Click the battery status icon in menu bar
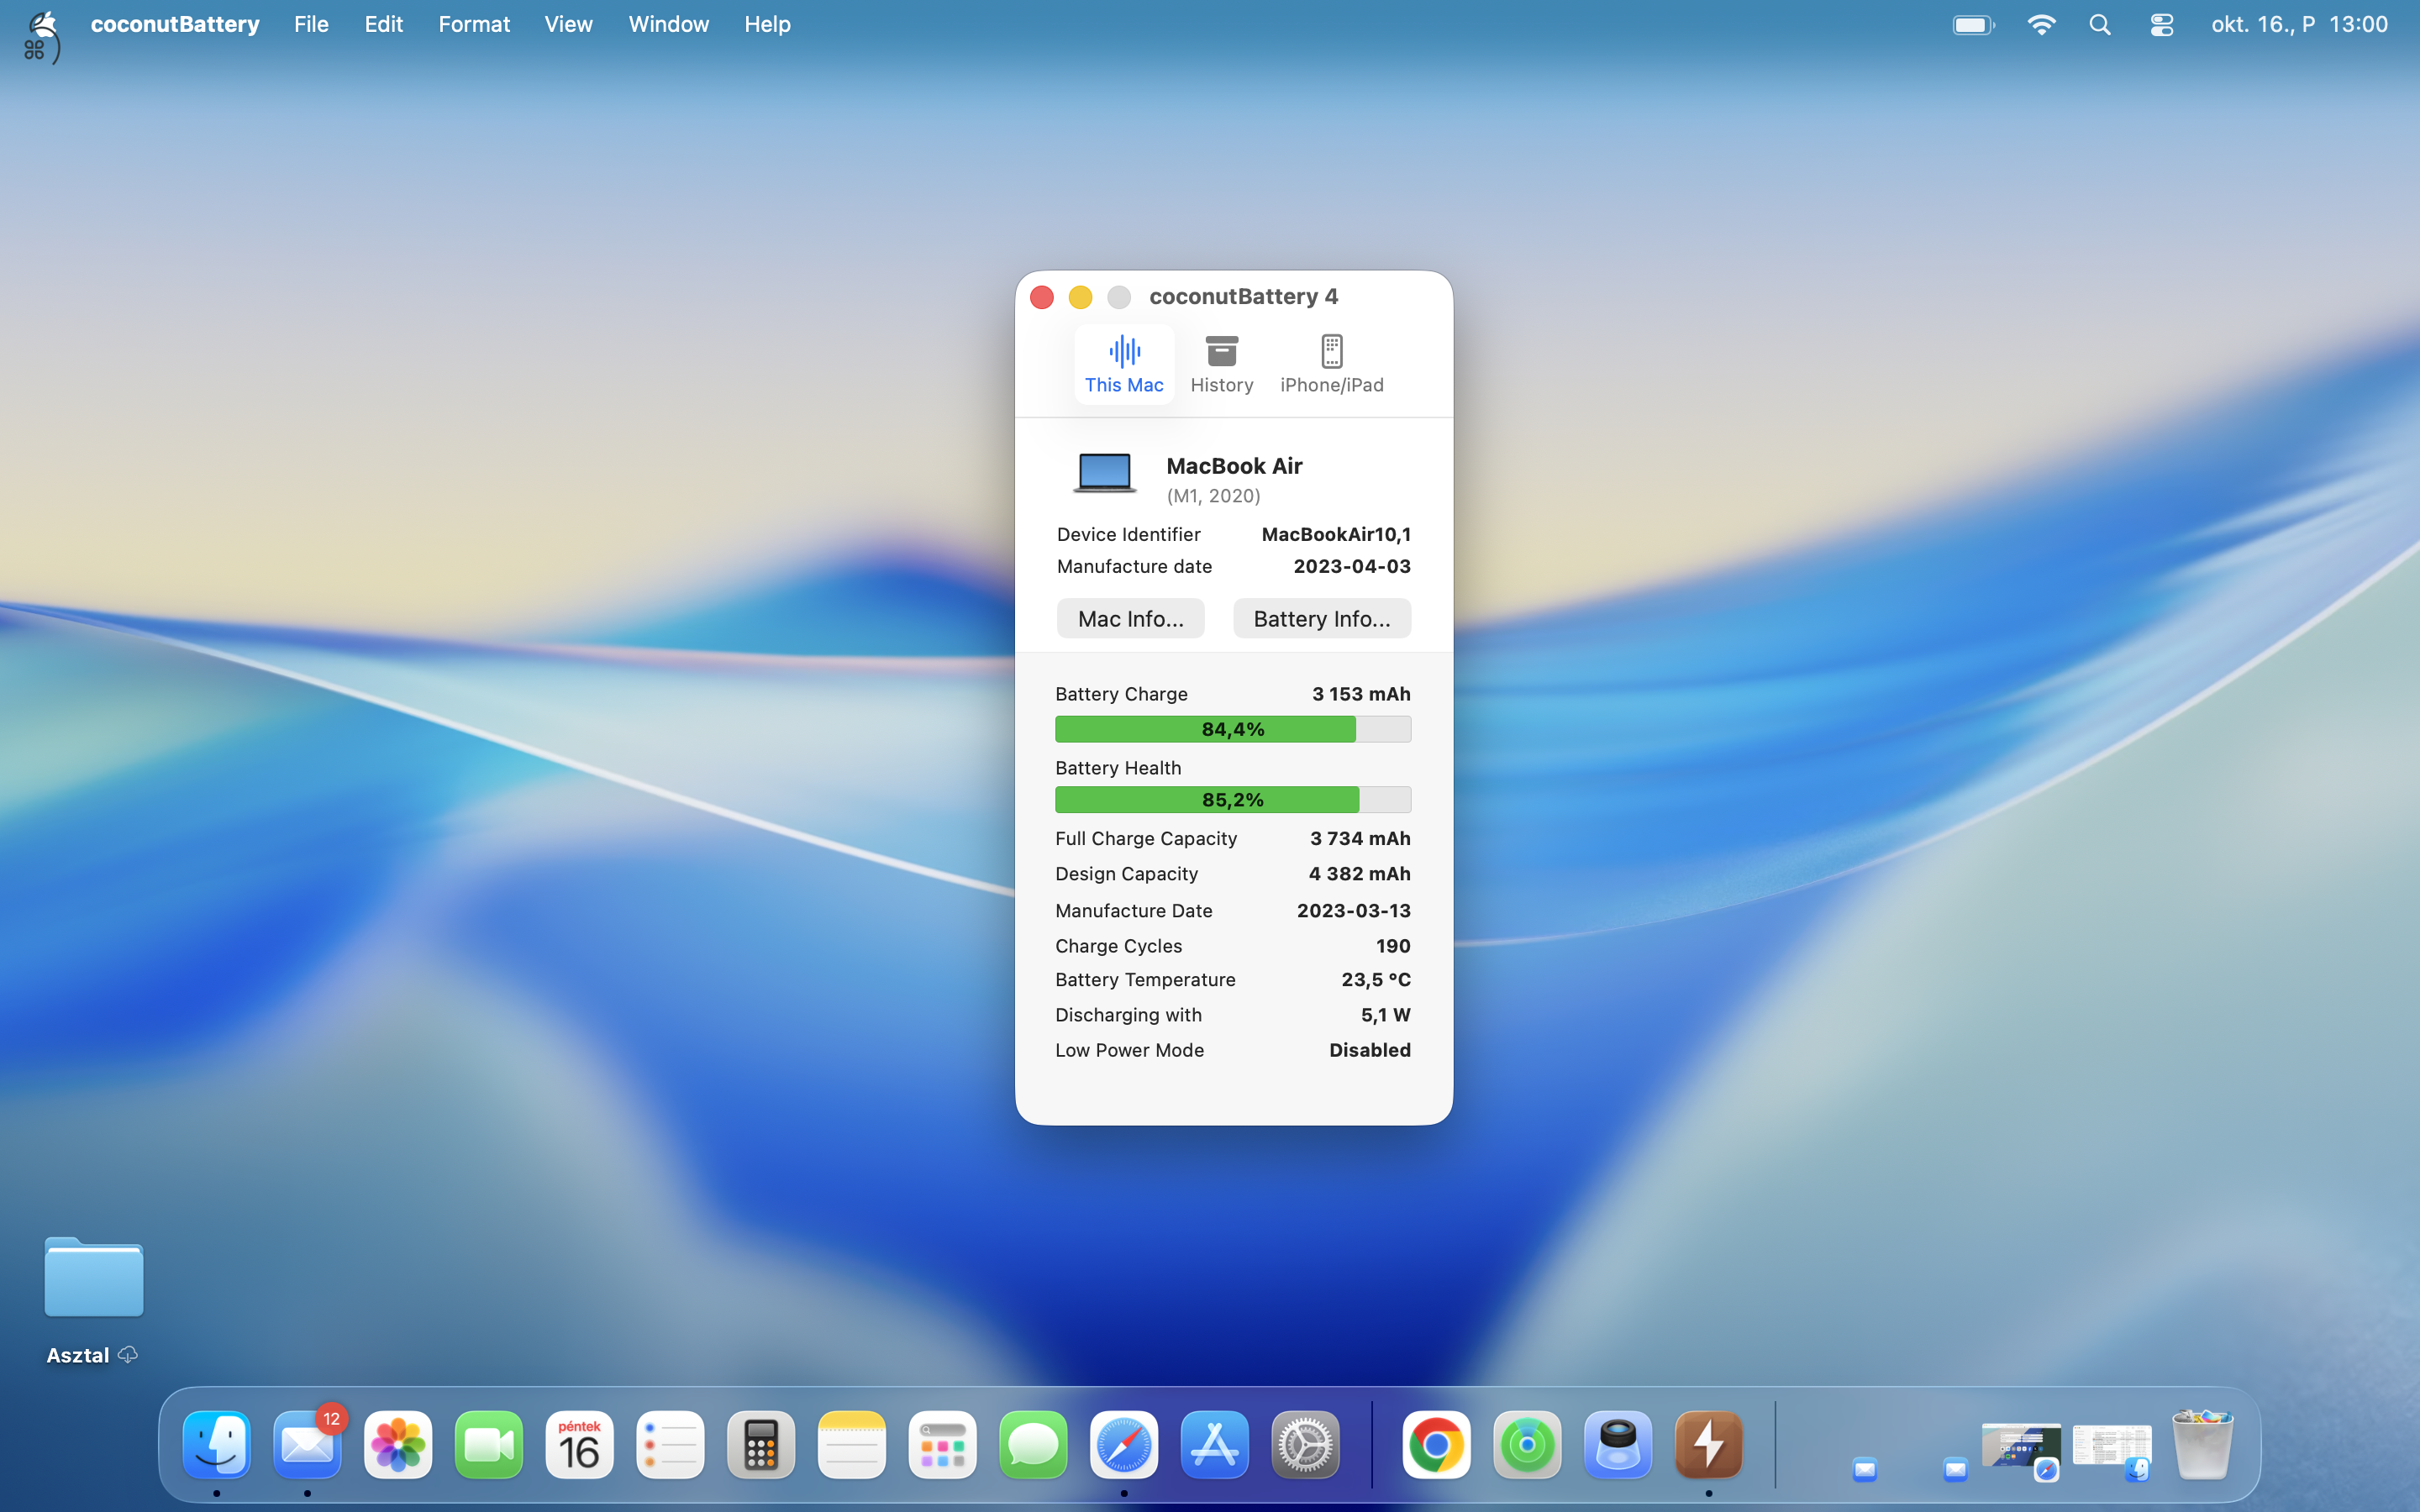 [1973, 24]
